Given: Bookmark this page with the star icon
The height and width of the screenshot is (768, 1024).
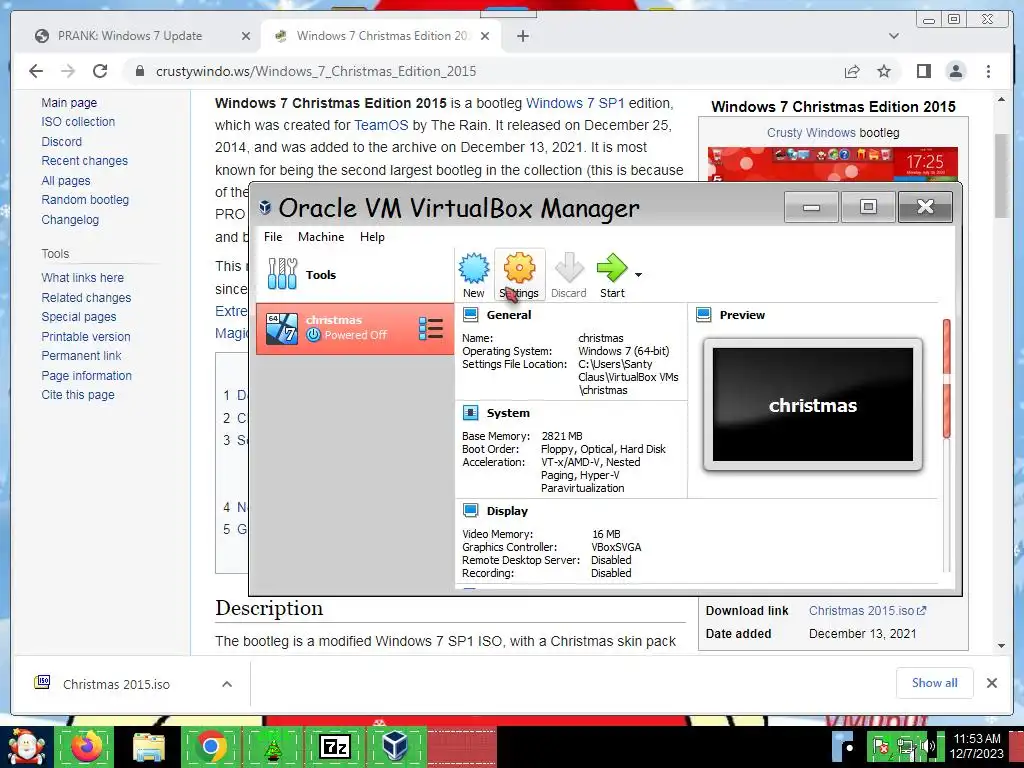Looking at the screenshot, I should tap(884, 71).
